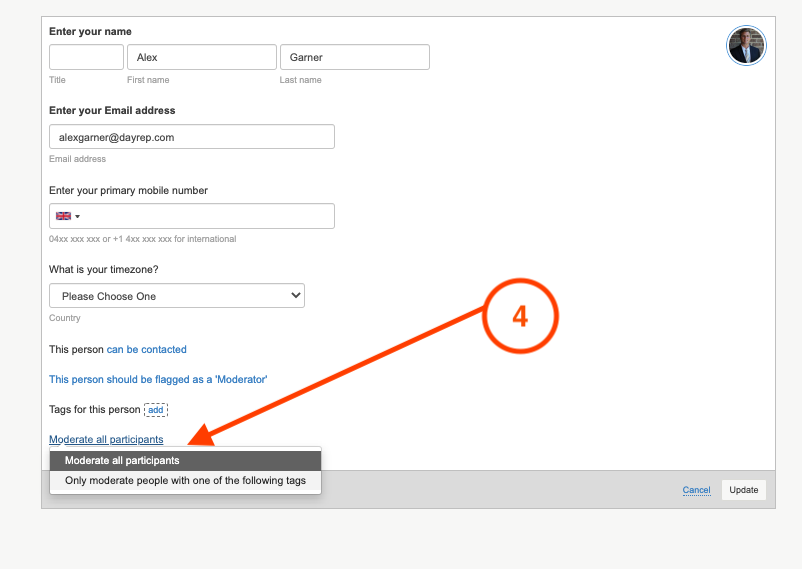Click the 'add' tag link
This screenshot has height=569, width=802.
[156, 409]
